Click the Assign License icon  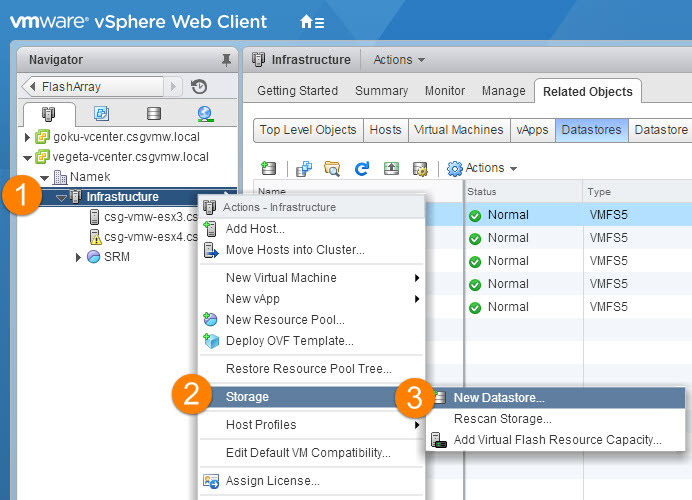[211, 481]
